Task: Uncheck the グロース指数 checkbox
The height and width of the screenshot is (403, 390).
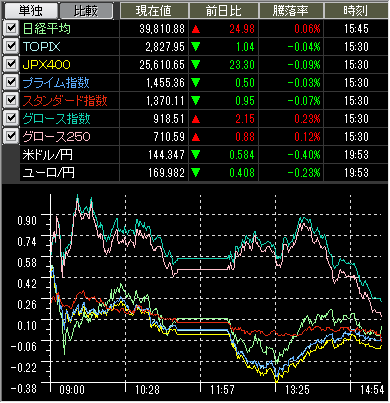Action: 11,118
